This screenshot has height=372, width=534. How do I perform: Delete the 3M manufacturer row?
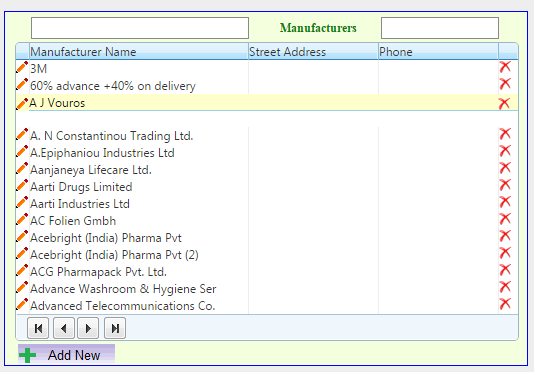click(x=505, y=67)
